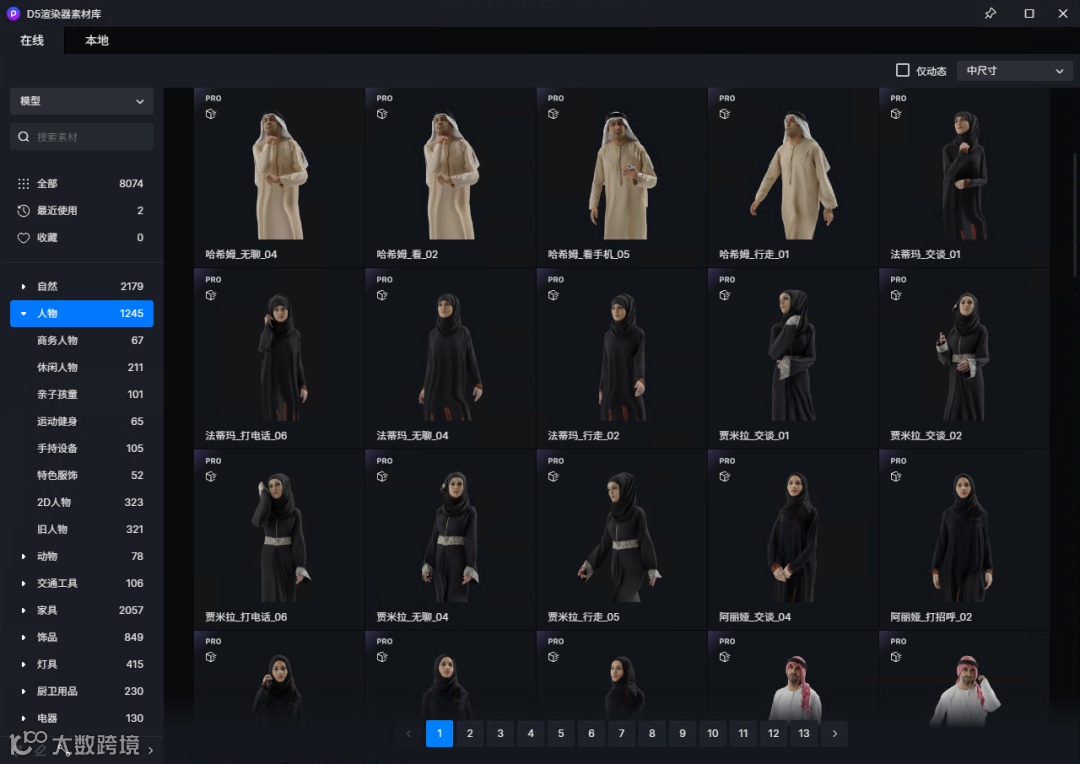Click the 全部 grid icon
This screenshot has height=764, width=1080.
tap(23, 183)
